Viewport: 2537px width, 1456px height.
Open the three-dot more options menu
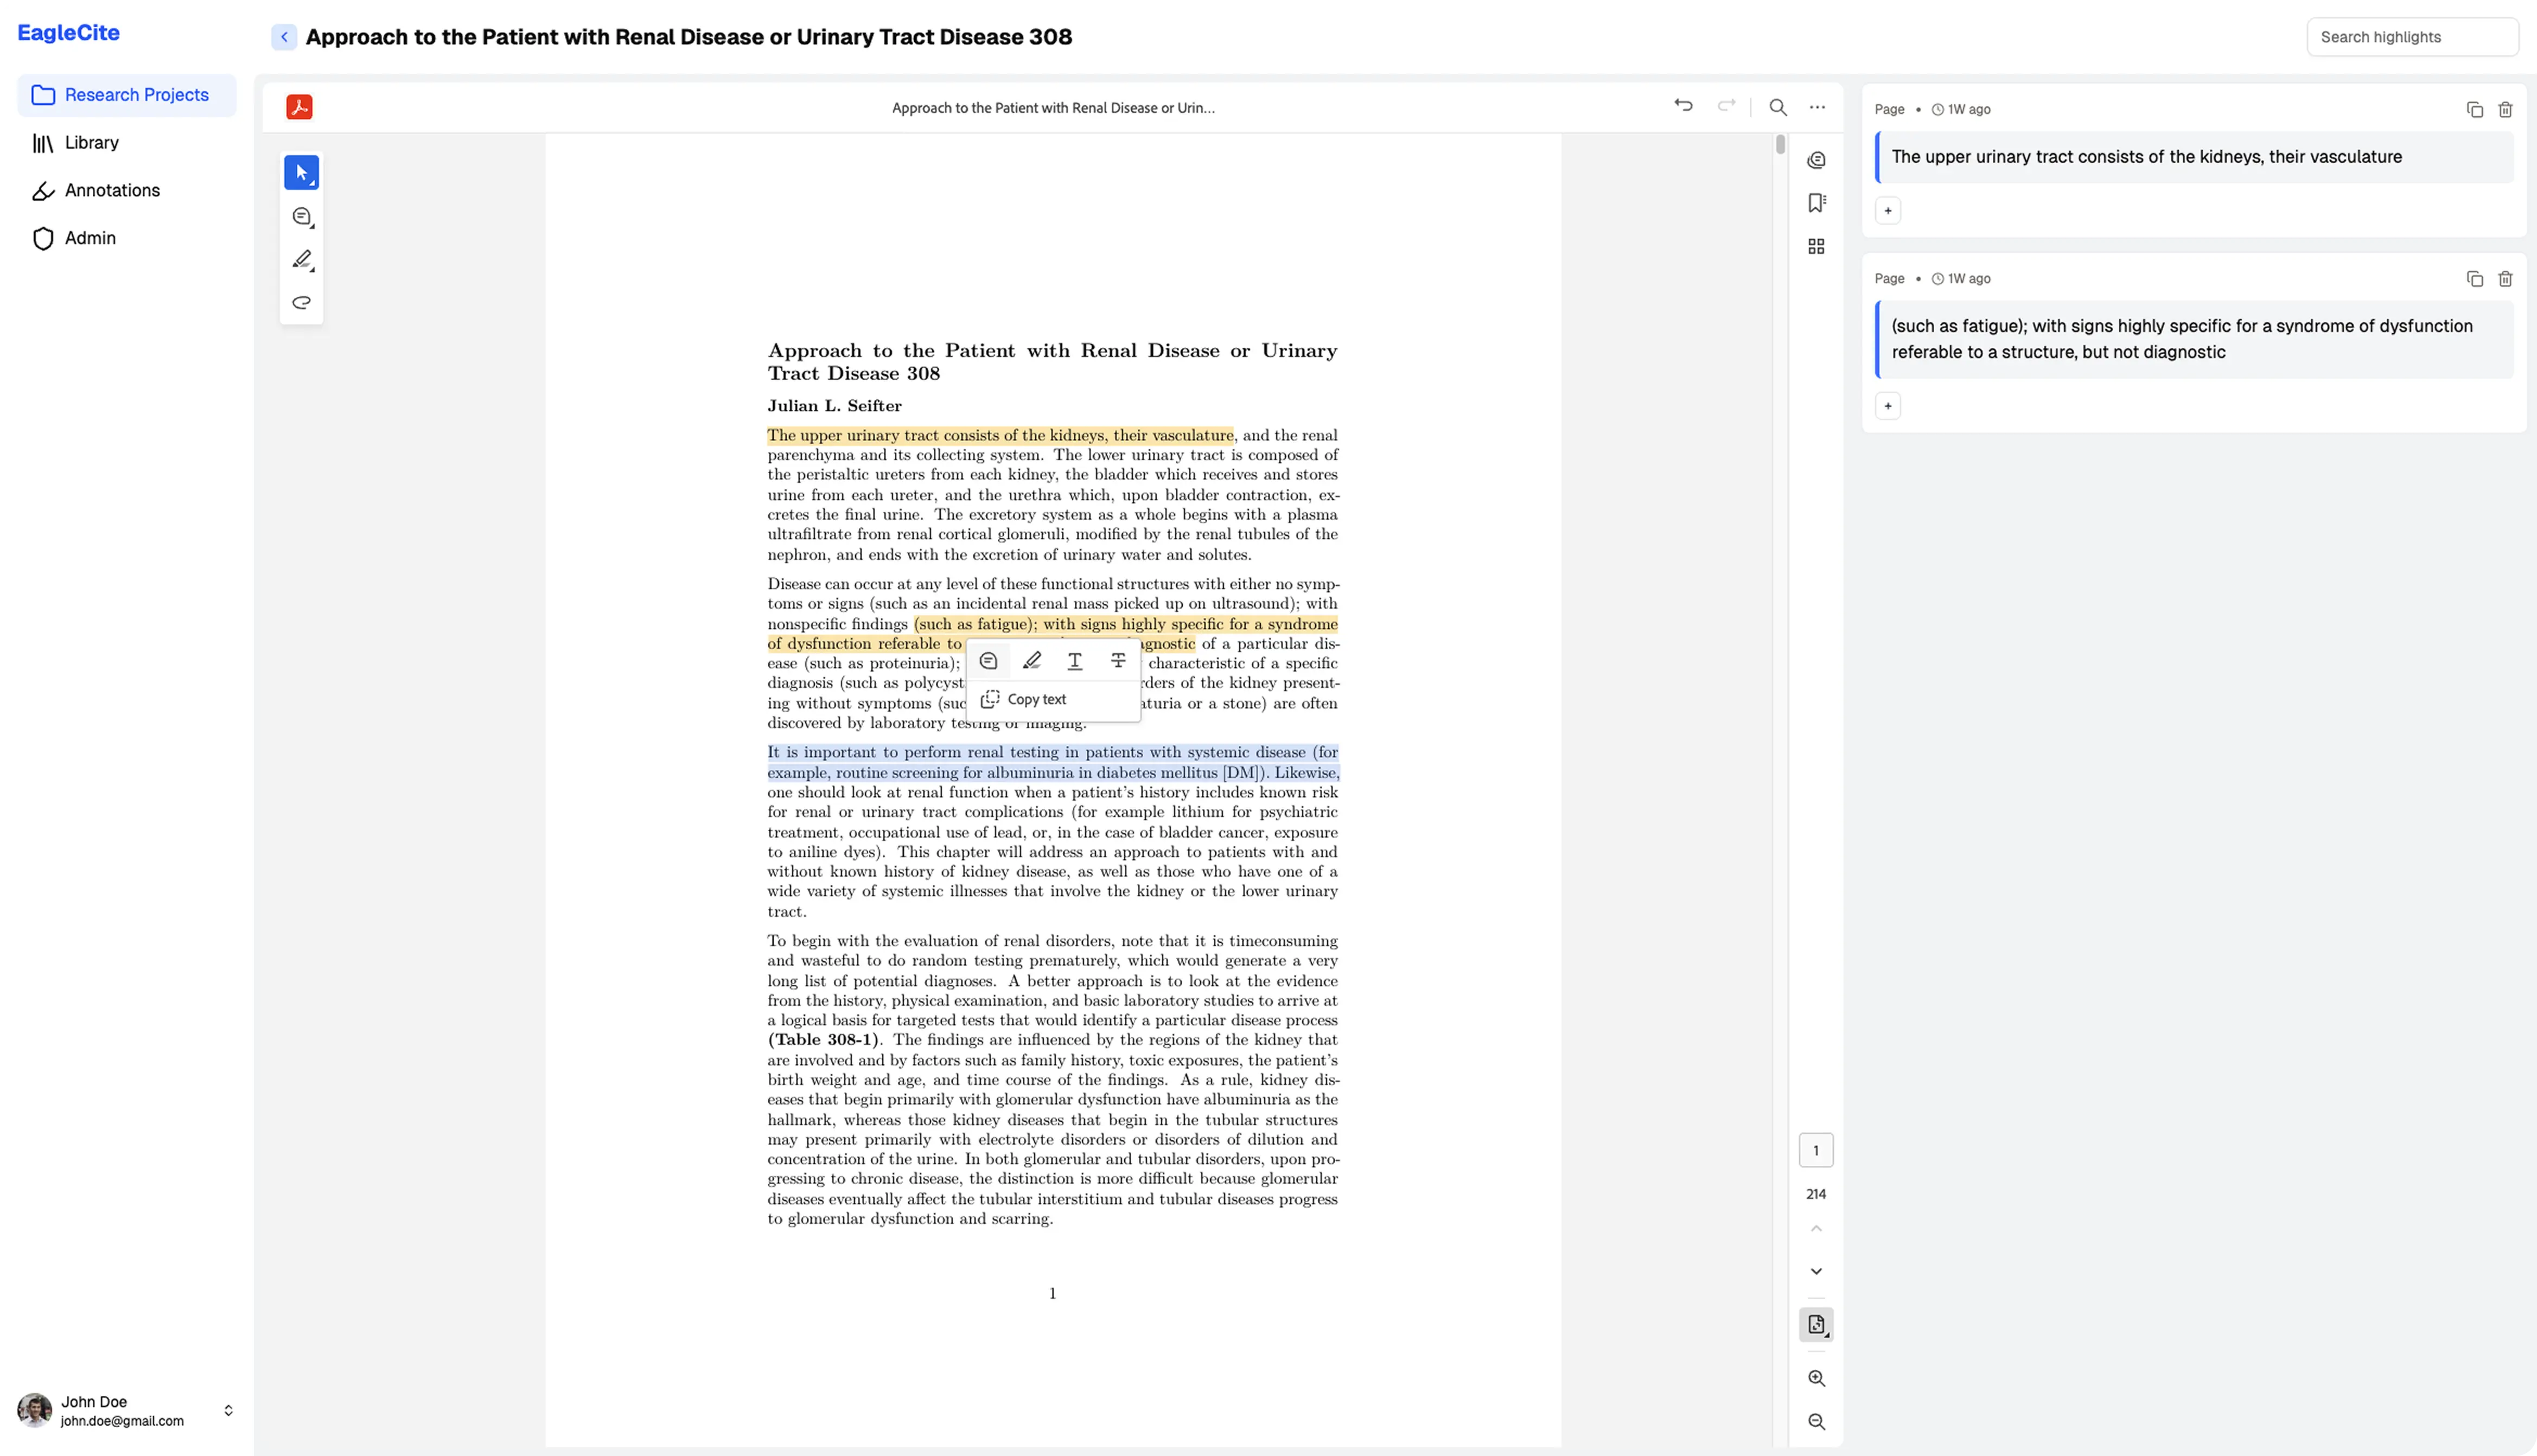(x=1817, y=107)
